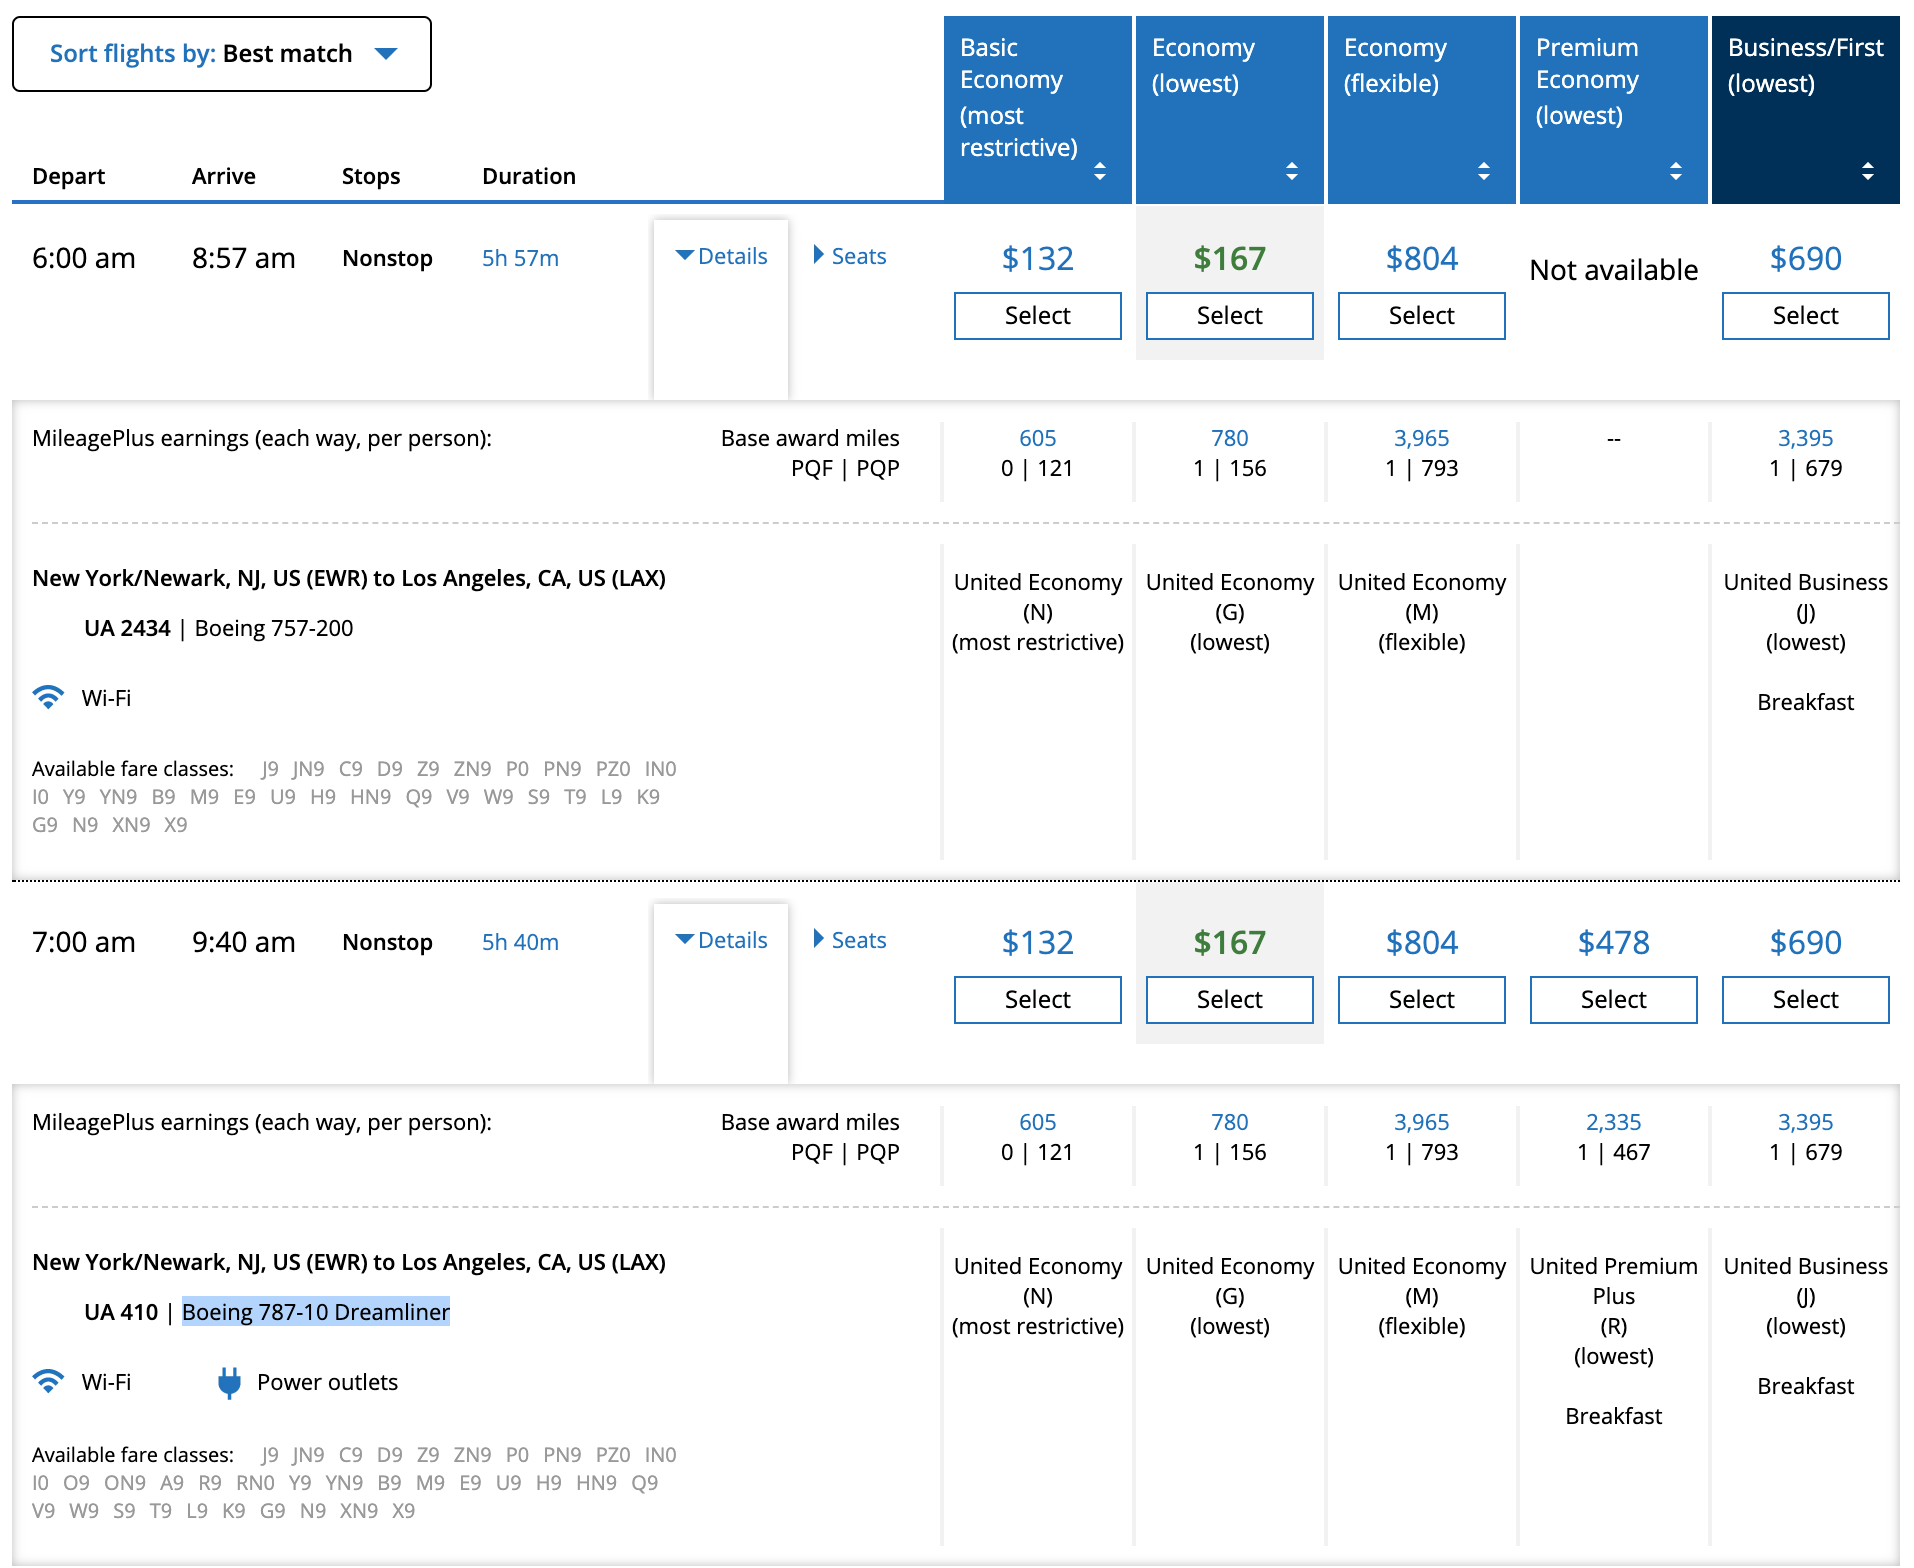Viewport: 1914px width, 1568px height.
Task: Click the $690 price on 7:00 am flight
Action: [1806, 943]
